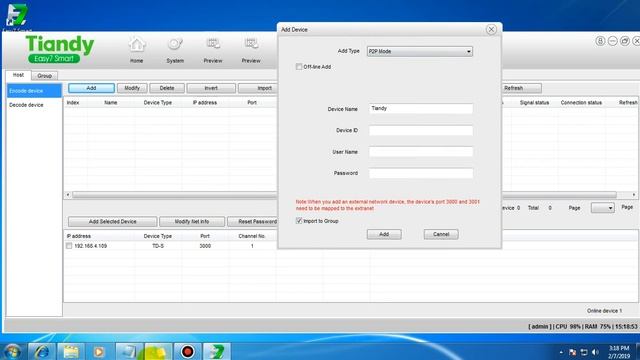This screenshot has height=360, width=640.
Task: Open Windows Explorer from the taskbar
Action: [71, 351]
